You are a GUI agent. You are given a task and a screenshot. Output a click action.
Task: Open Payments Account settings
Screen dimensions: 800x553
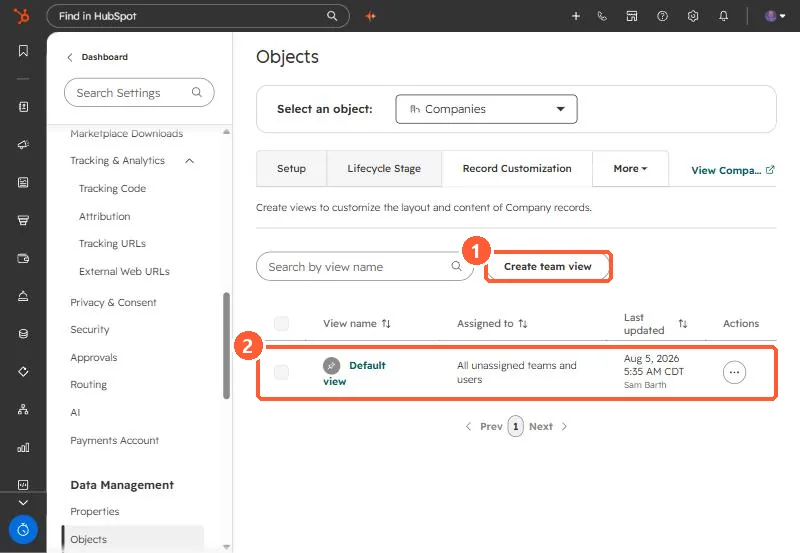click(x=114, y=441)
